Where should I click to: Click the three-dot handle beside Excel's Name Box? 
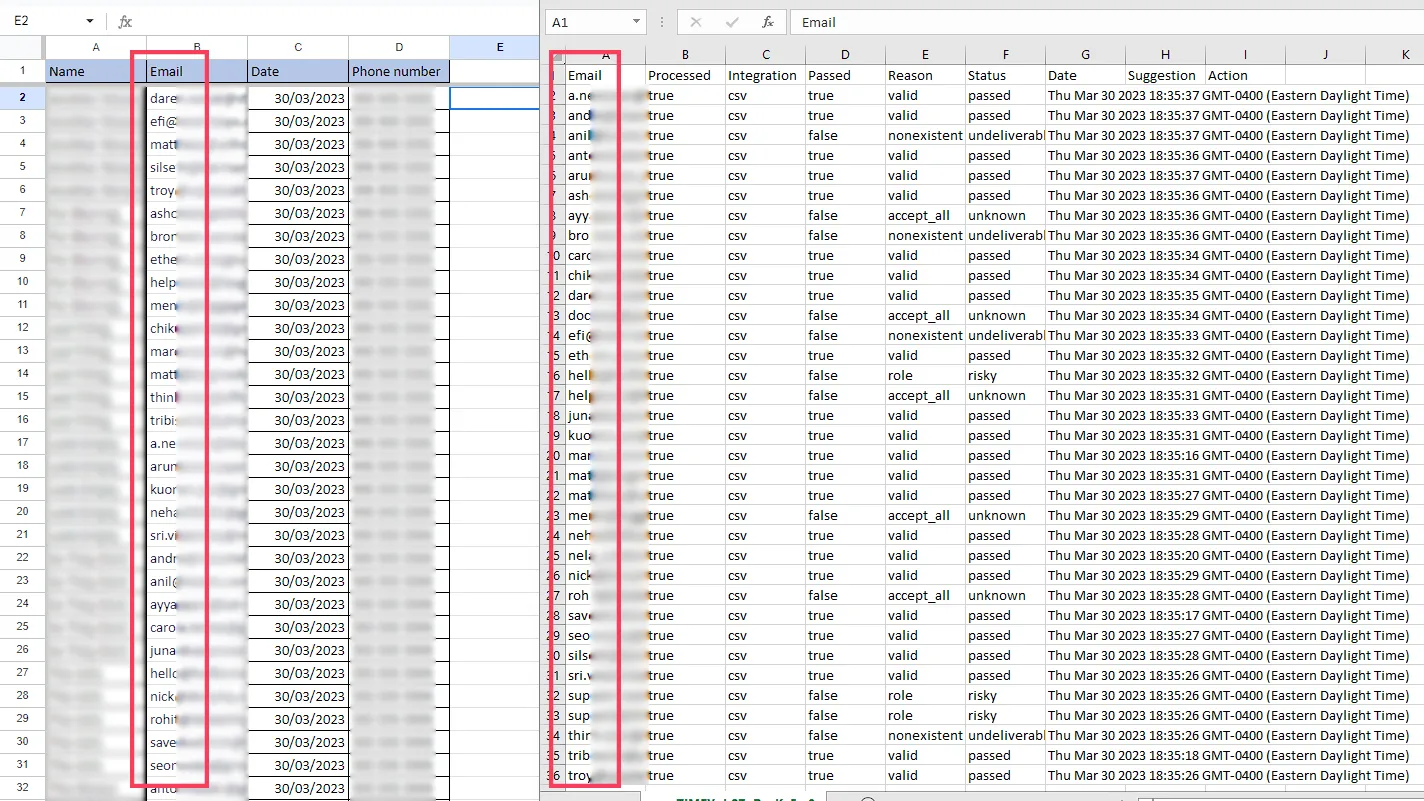pos(660,22)
